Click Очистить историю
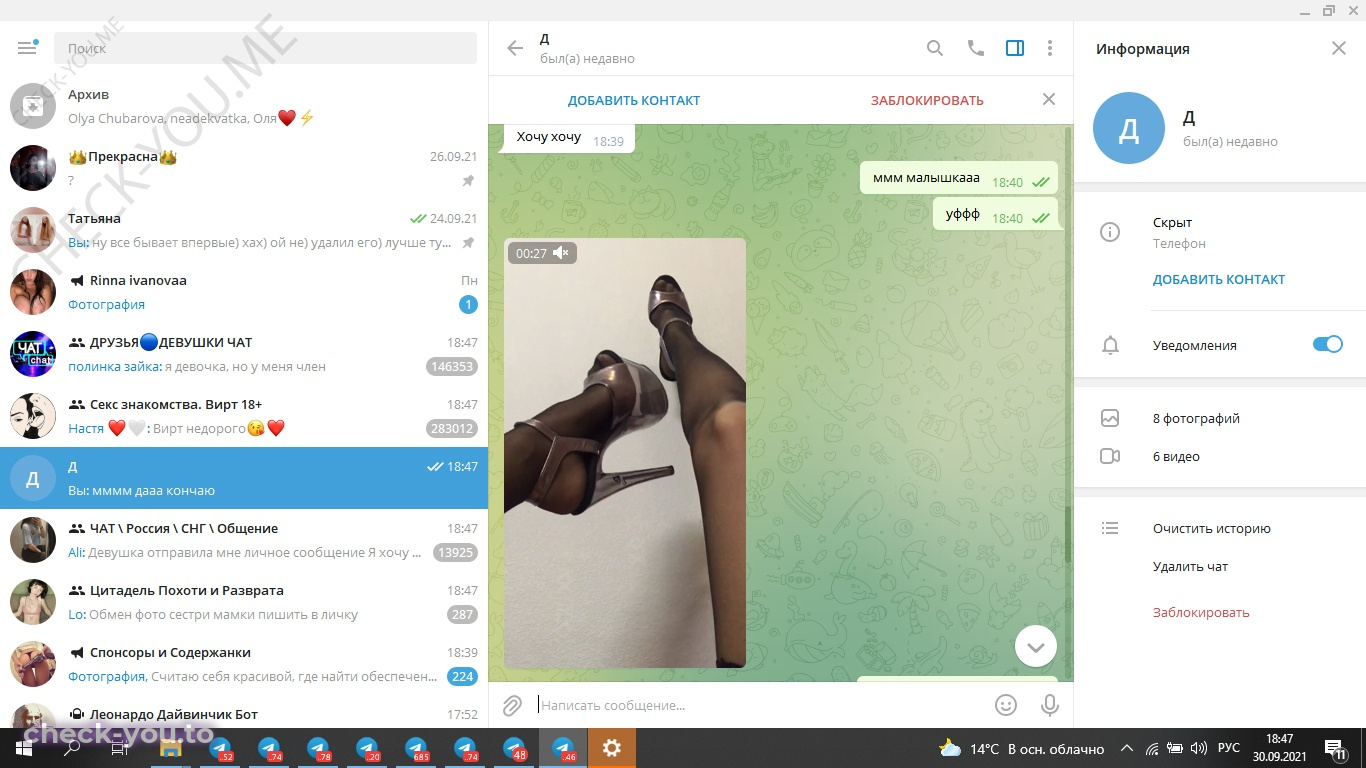1366x768 pixels. pyautogui.click(x=1211, y=528)
